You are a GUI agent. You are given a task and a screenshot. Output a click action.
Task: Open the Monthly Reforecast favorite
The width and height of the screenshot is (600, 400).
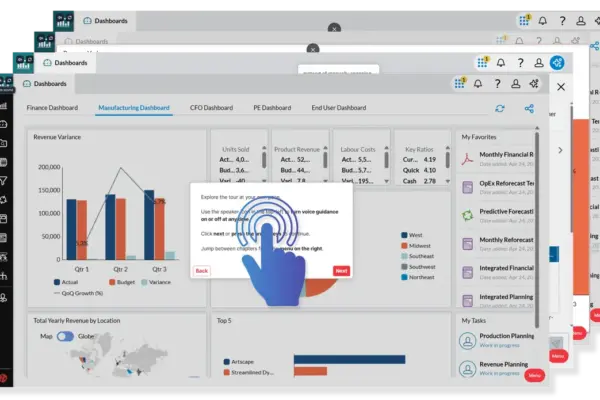point(496,244)
